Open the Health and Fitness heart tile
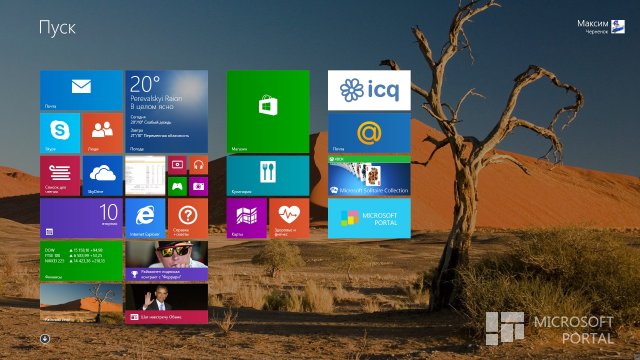 (x=289, y=218)
